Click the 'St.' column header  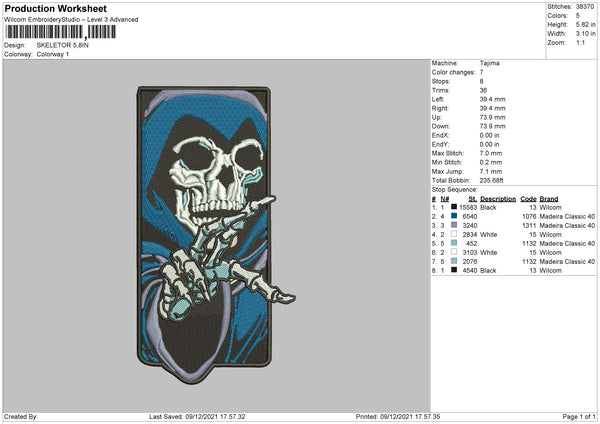point(473,199)
